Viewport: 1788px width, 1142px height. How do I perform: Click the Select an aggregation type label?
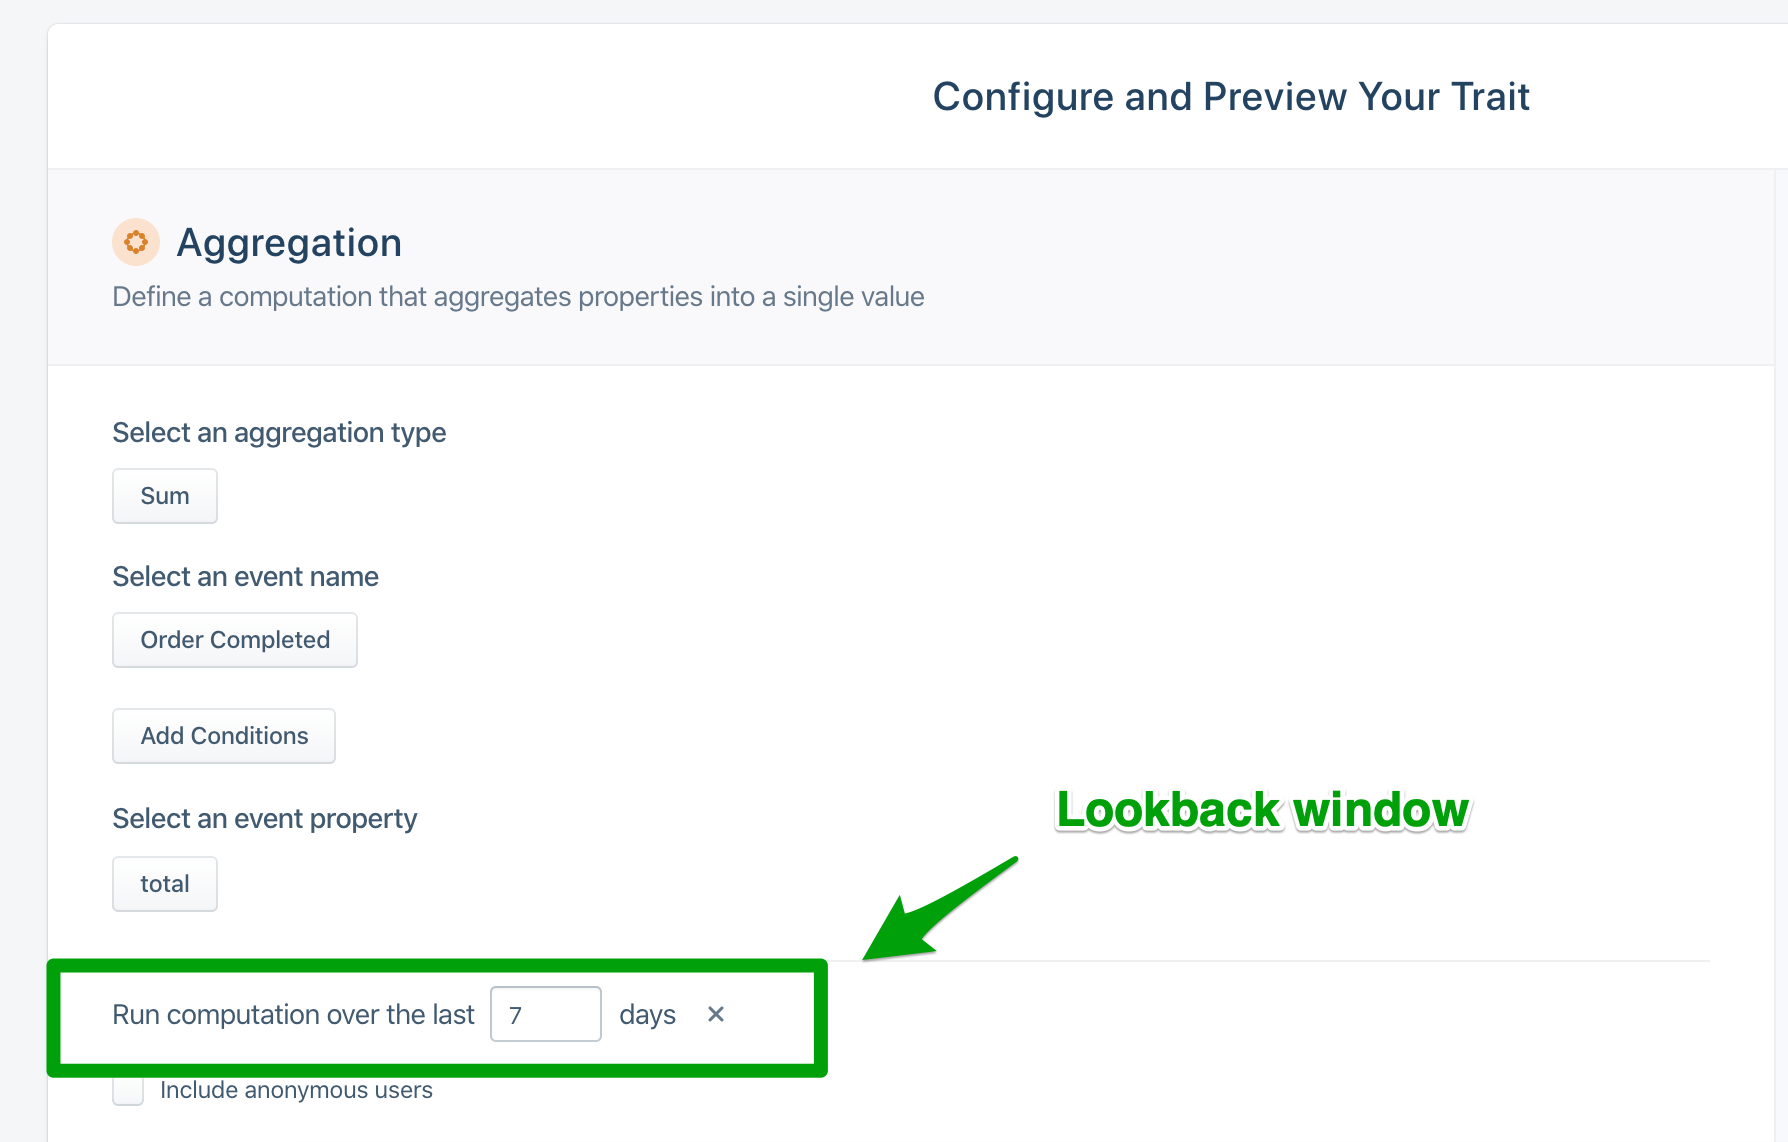279,432
